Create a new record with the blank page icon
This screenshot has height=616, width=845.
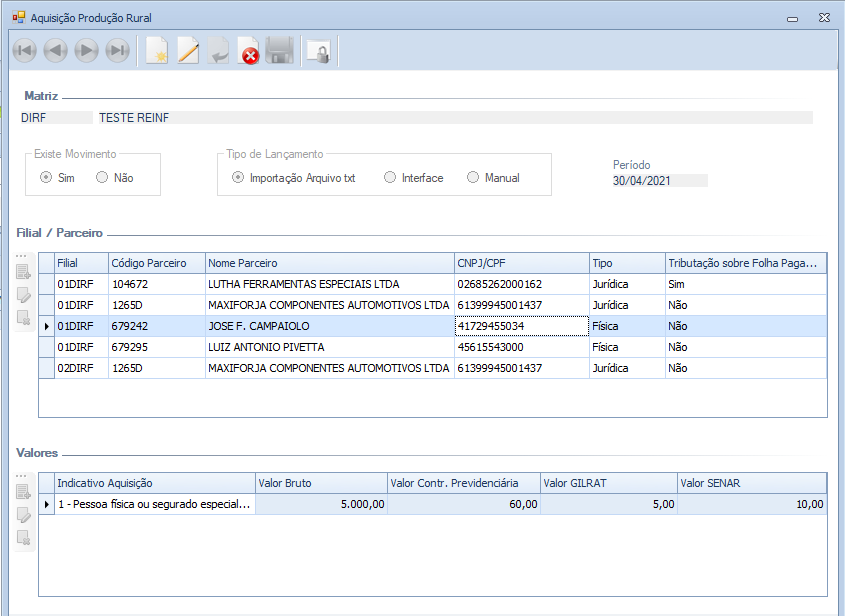[x=157, y=51]
